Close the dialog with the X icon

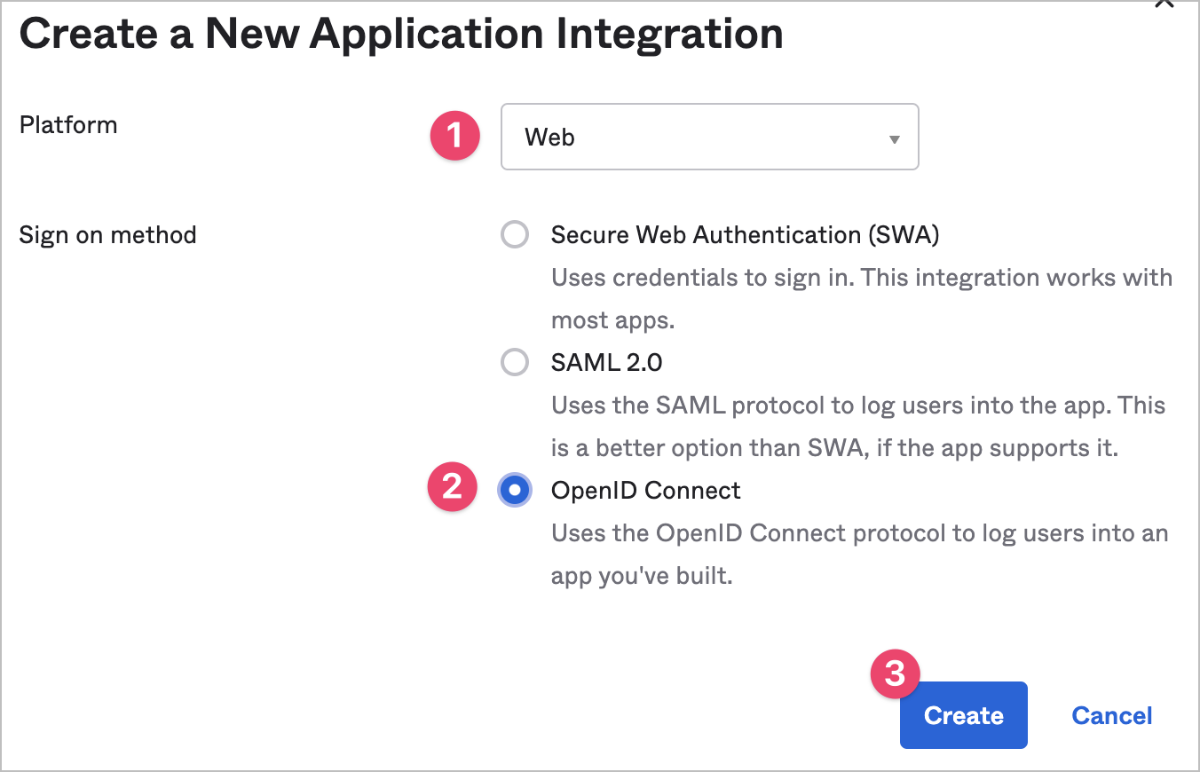click(1163, 4)
